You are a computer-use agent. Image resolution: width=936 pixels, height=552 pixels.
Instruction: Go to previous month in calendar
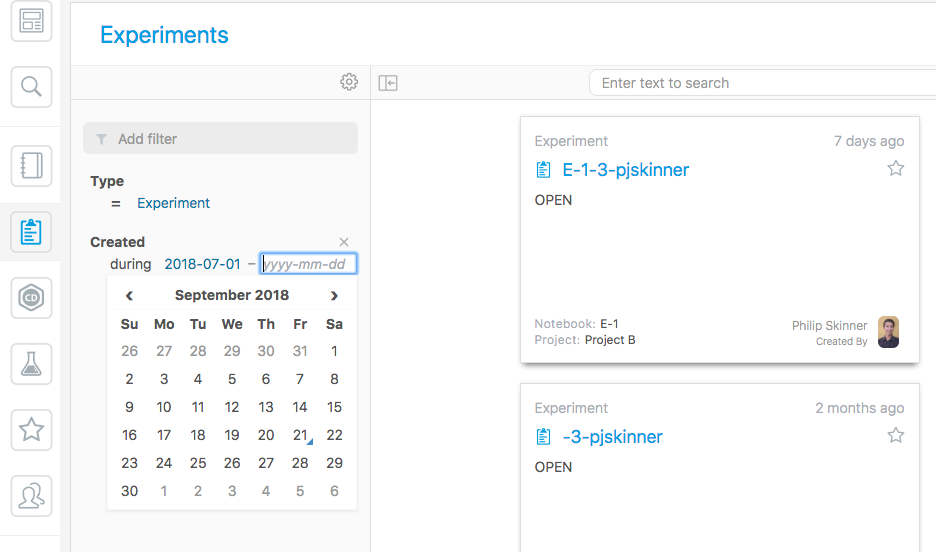129,295
